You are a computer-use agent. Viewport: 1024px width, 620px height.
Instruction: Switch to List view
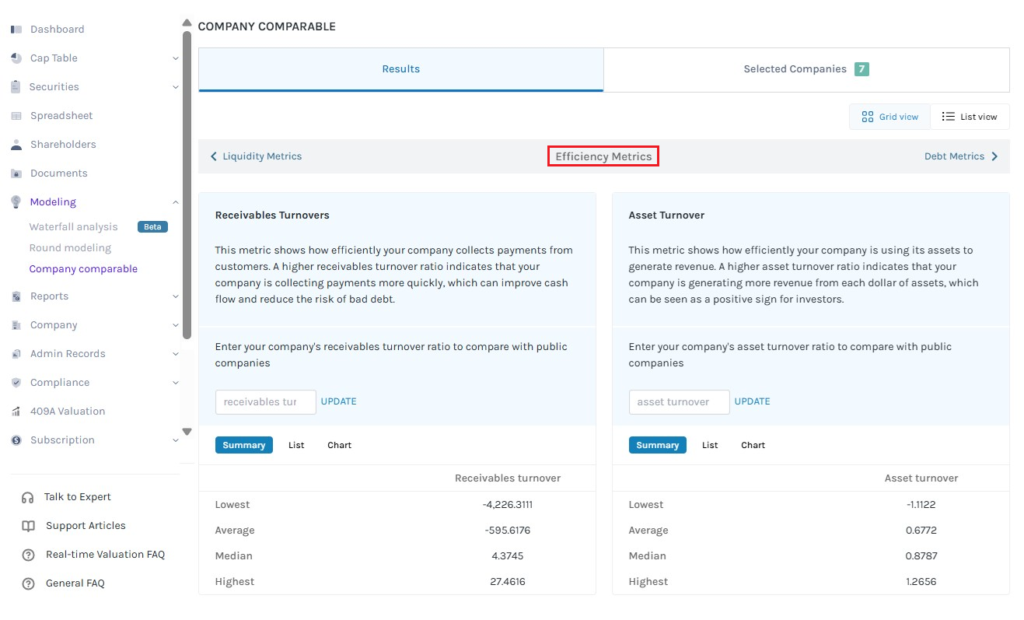pyautogui.click(x=970, y=117)
